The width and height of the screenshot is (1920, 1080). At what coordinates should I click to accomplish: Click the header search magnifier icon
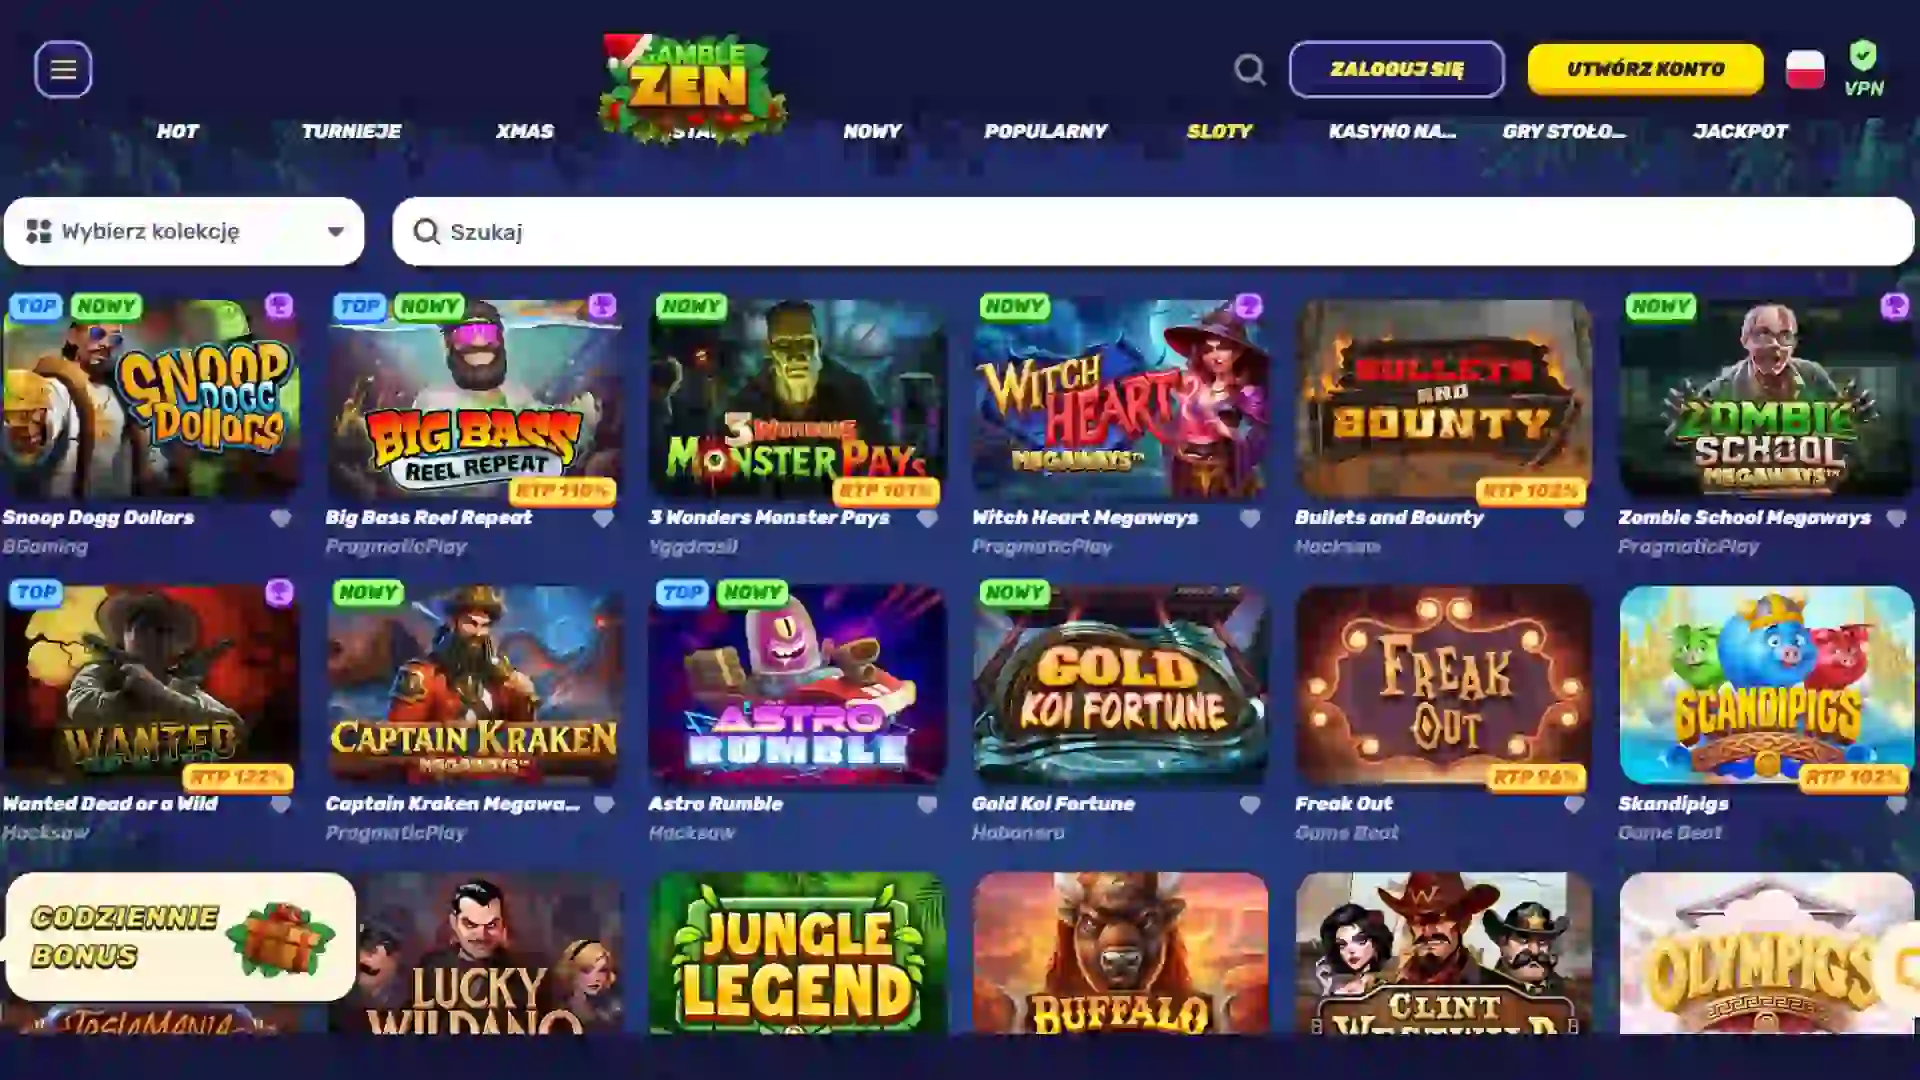pos(1249,69)
